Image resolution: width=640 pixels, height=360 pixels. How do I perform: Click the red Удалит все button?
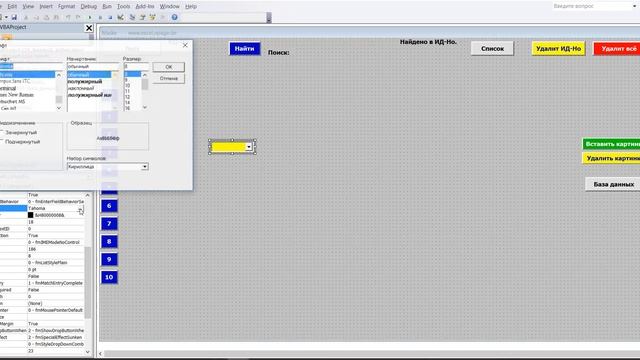pyautogui.click(x=617, y=49)
